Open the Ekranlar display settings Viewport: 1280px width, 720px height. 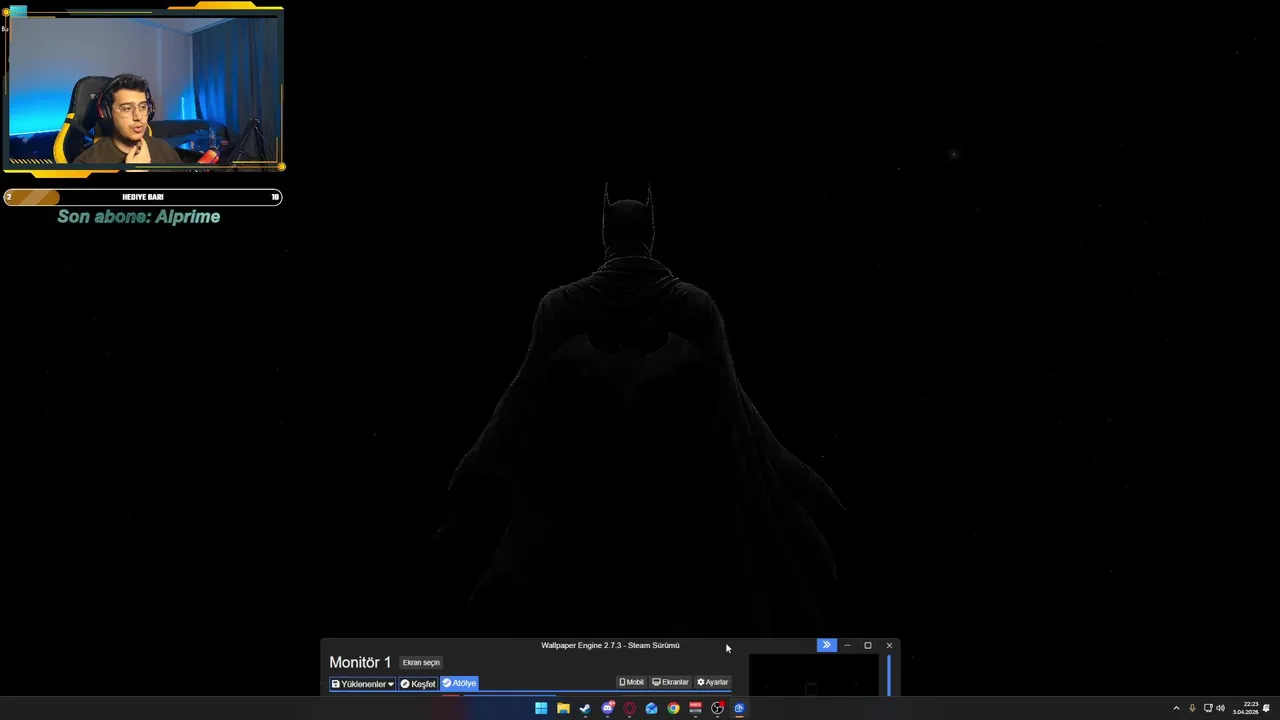(x=670, y=682)
